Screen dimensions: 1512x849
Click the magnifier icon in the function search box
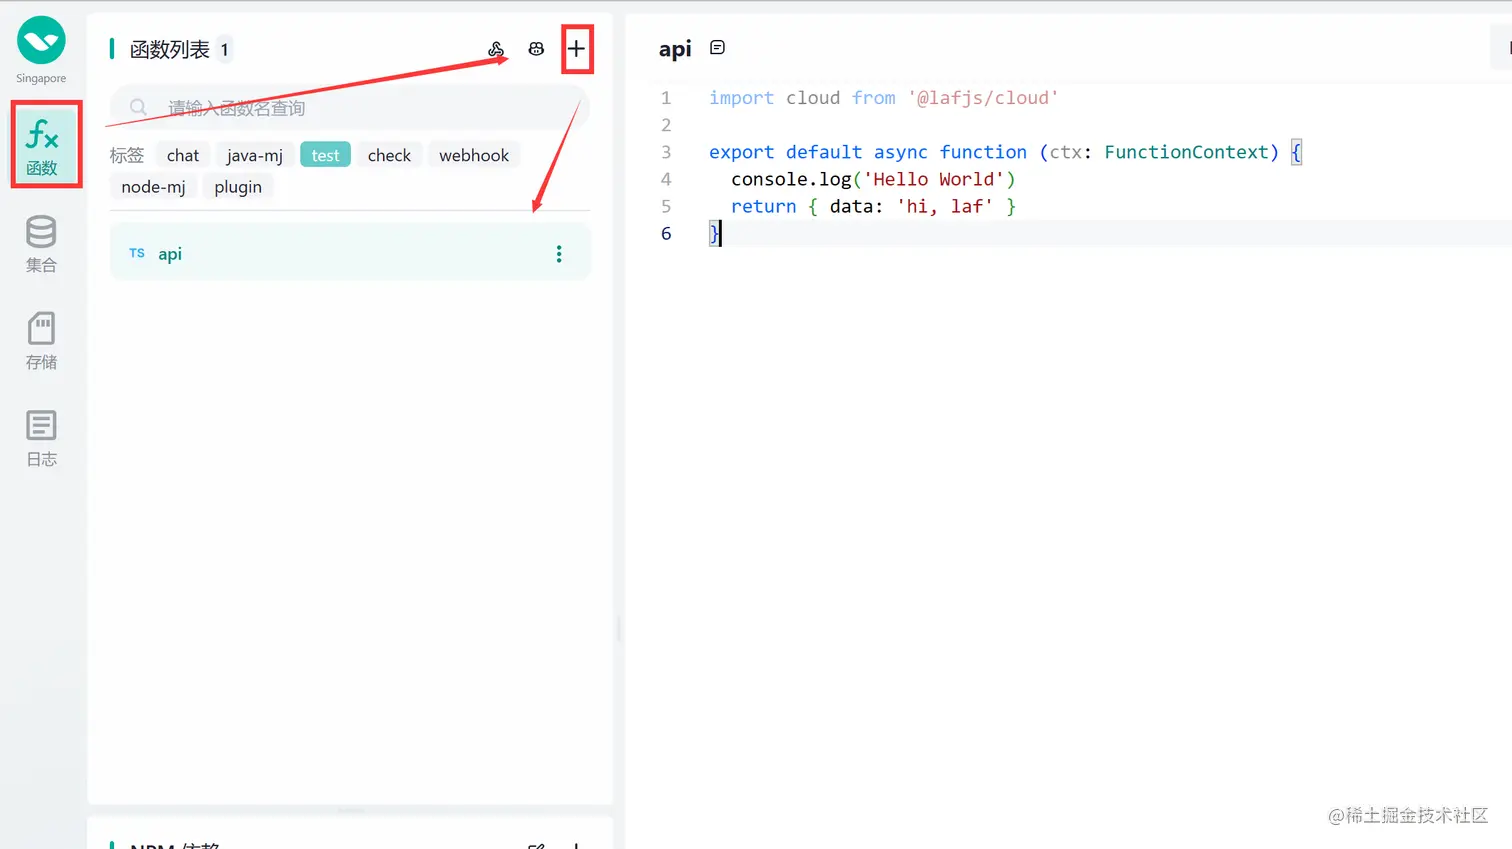(x=138, y=107)
